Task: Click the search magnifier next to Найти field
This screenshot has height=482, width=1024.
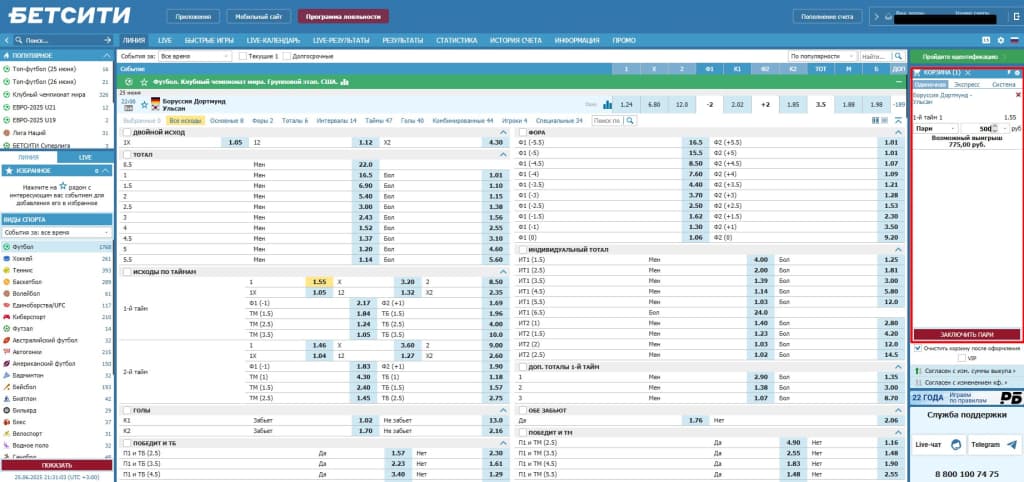Action: click(899, 57)
